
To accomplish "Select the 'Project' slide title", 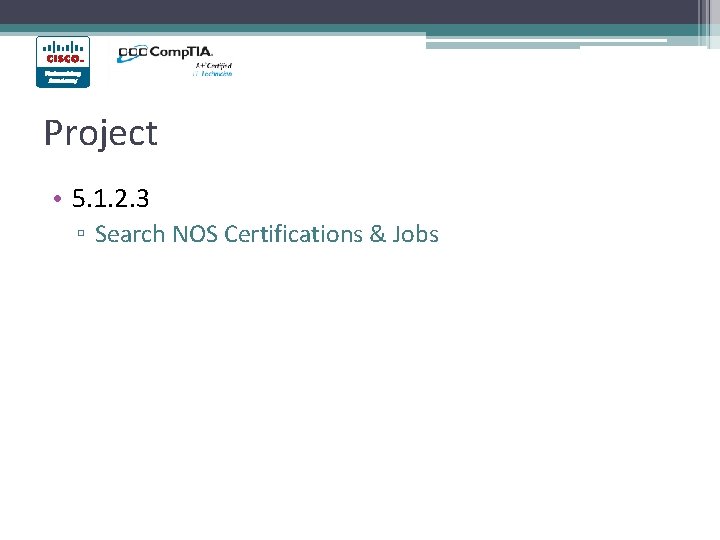I will pyautogui.click(x=101, y=134).
